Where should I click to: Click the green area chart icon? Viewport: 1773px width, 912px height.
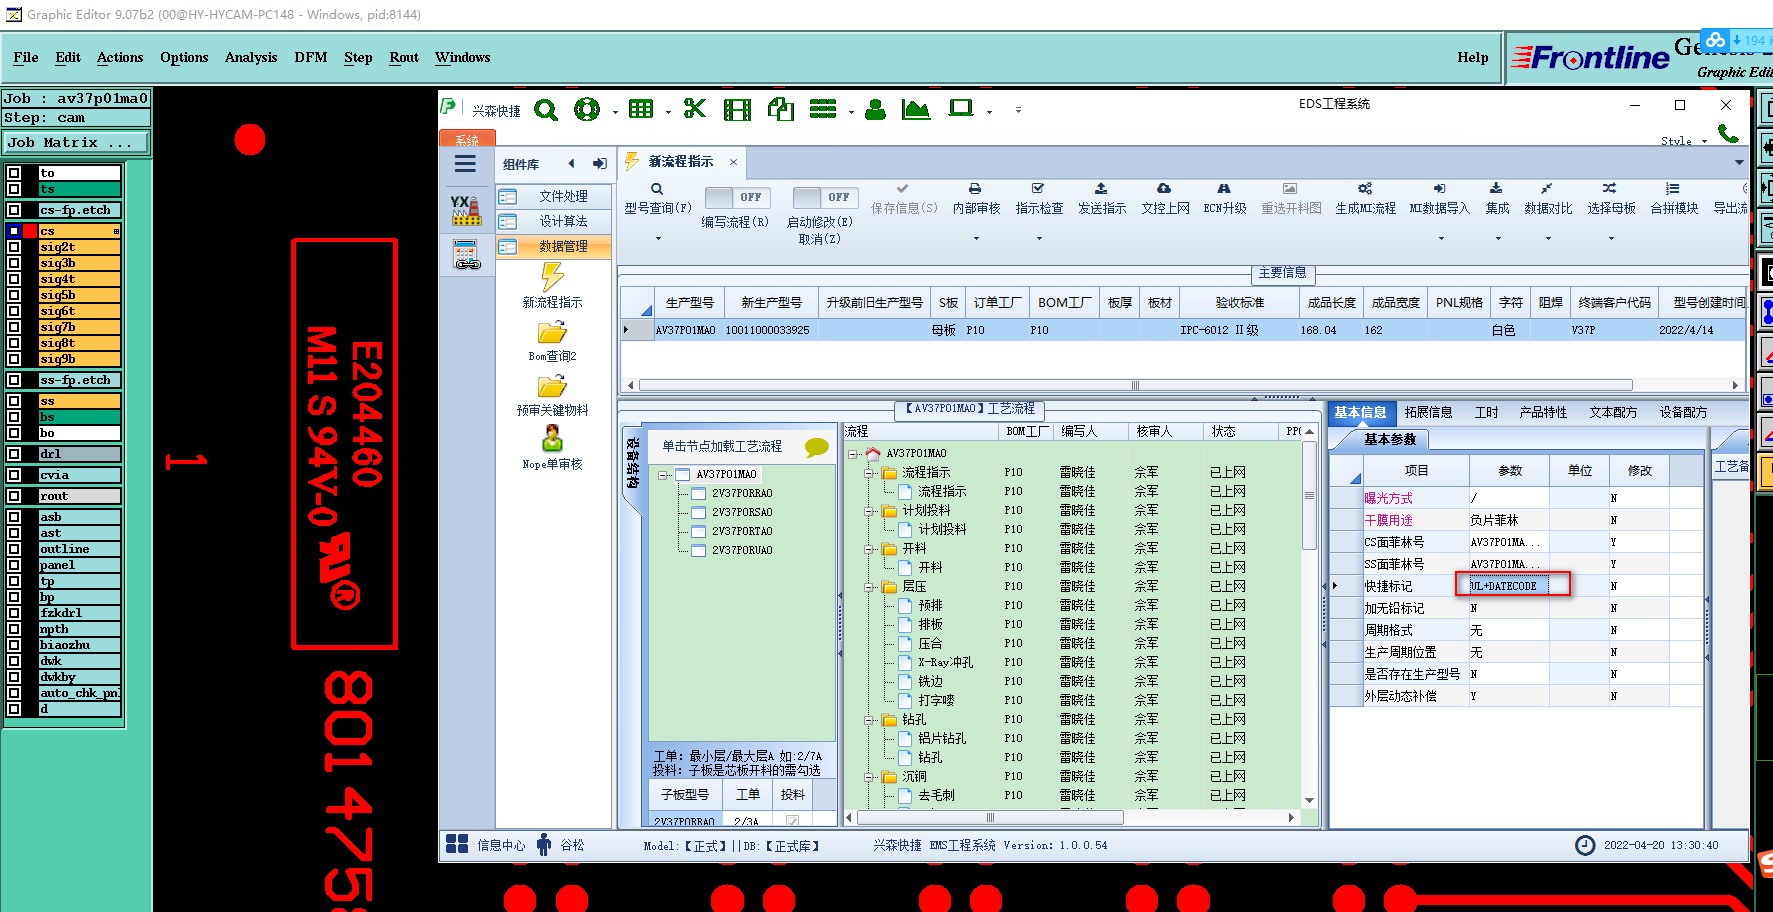(x=916, y=110)
